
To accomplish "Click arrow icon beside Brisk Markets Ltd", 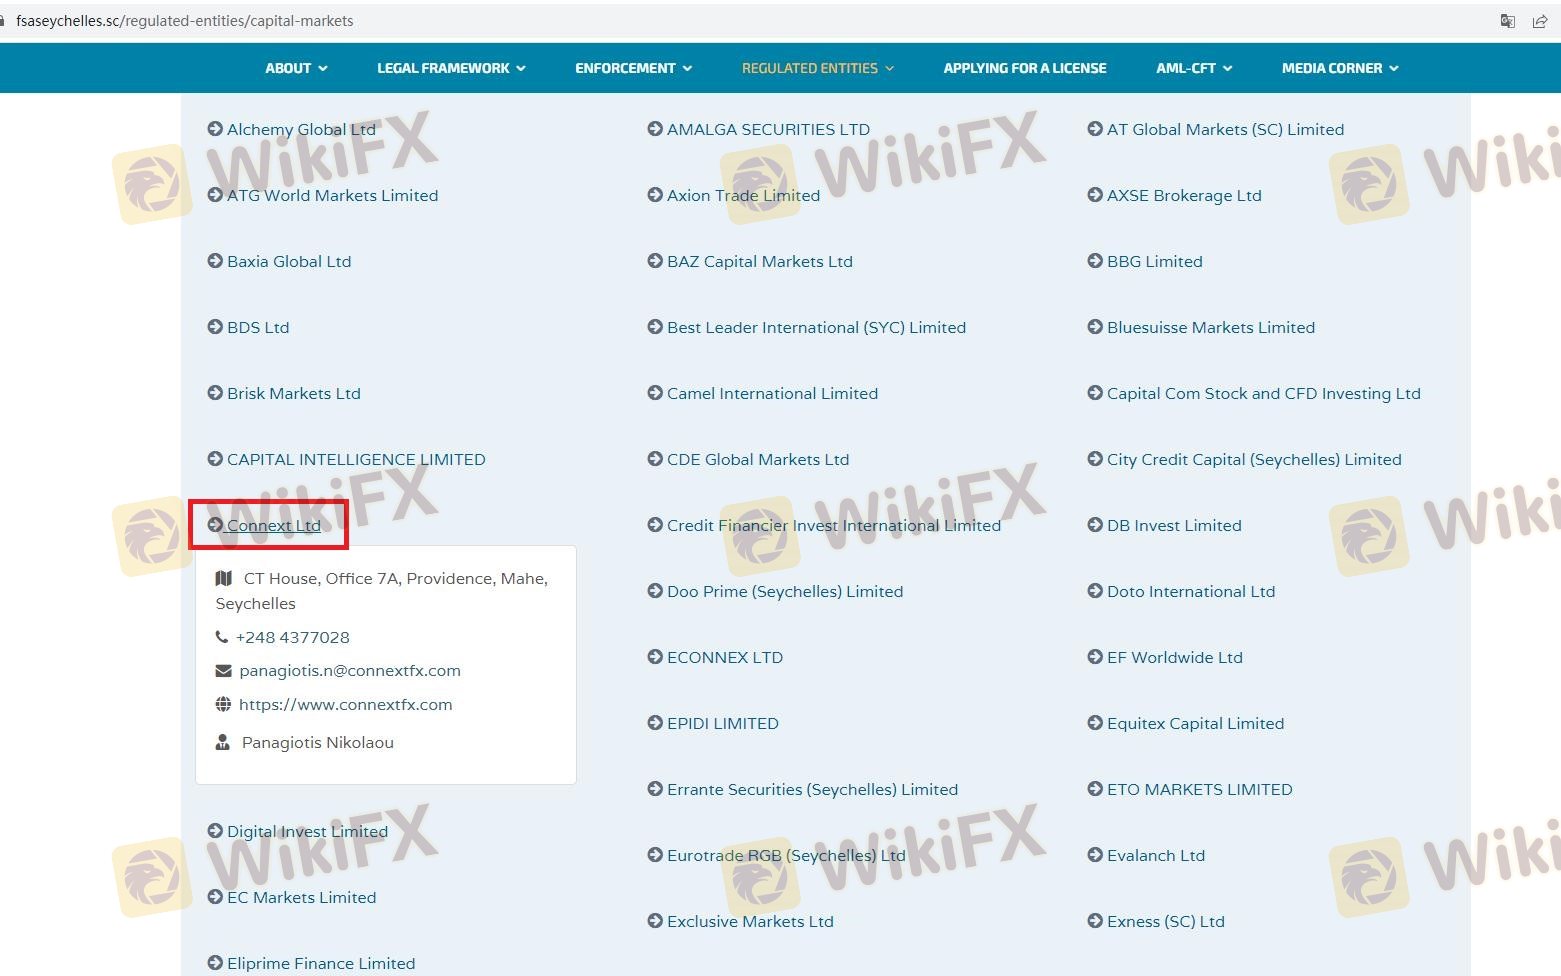I will click(215, 393).
